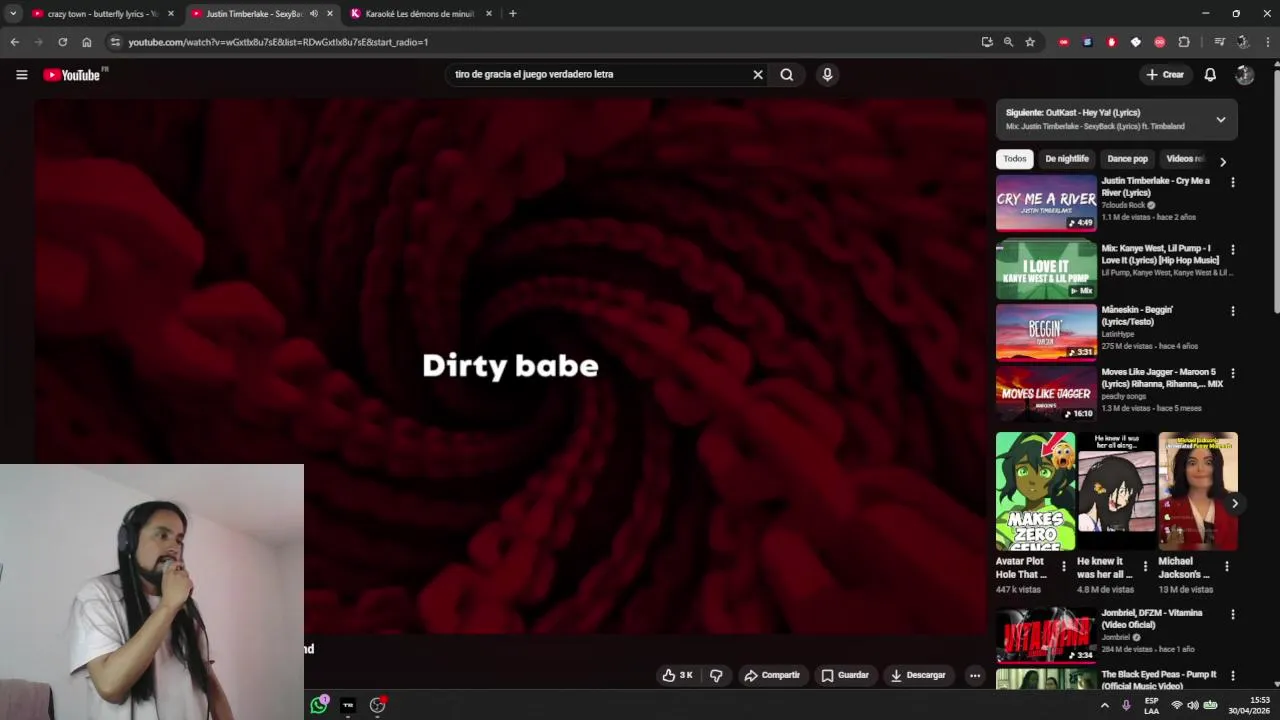Open options for Kanye West mix

point(1232,250)
